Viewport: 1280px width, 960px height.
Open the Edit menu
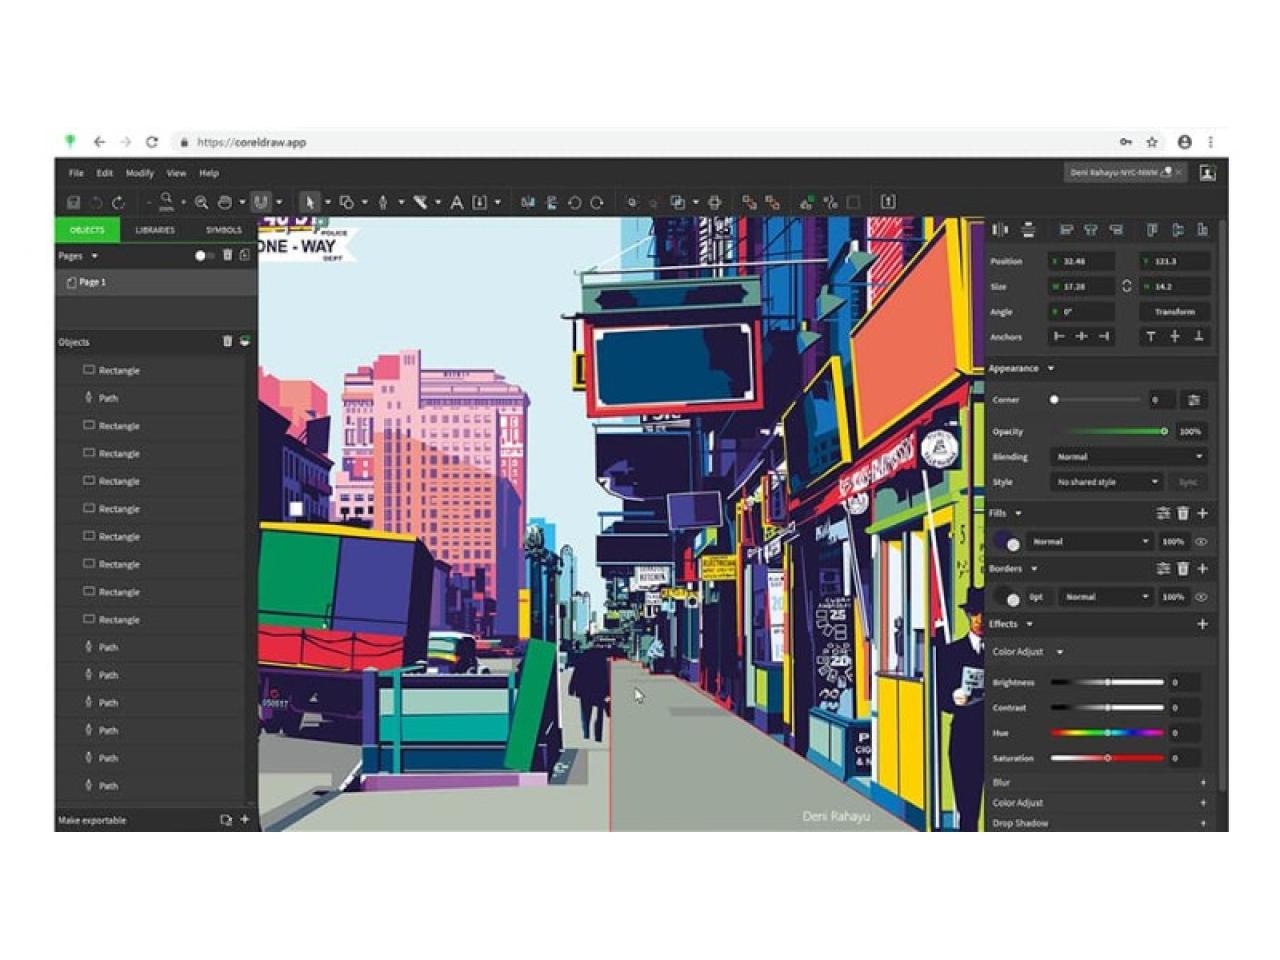click(105, 173)
